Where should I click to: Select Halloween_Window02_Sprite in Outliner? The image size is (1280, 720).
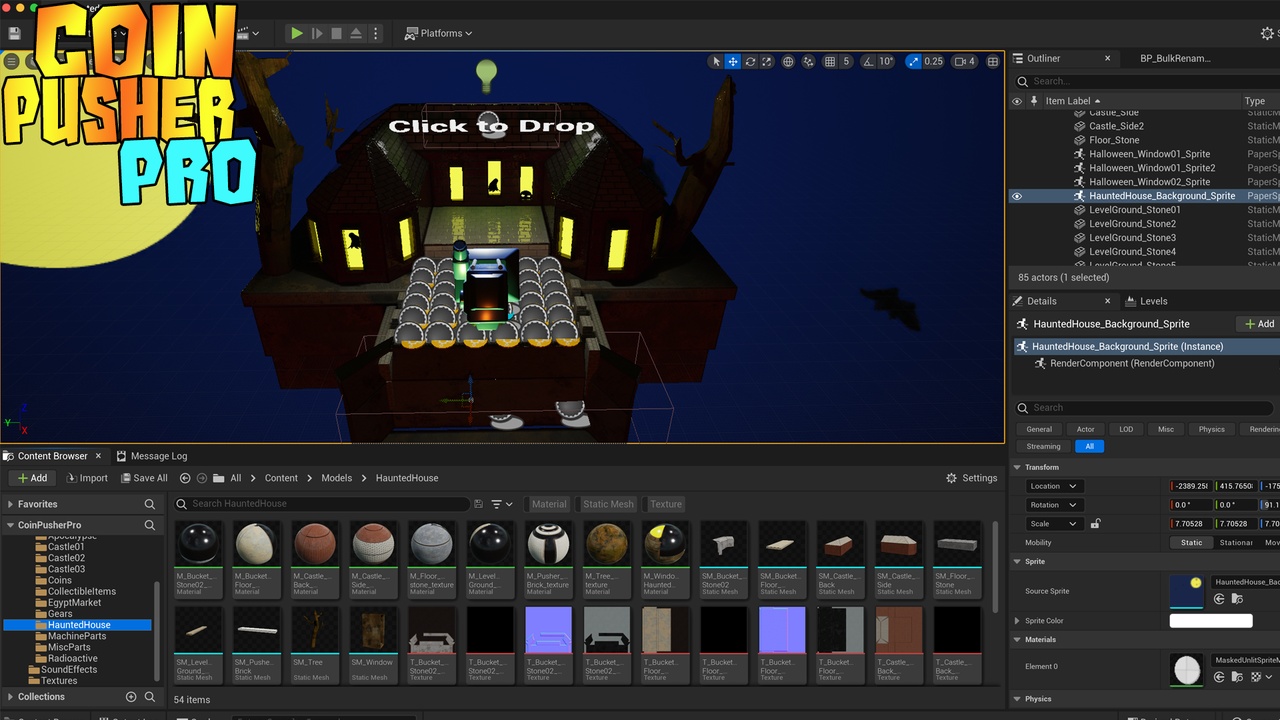[1149, 182]
